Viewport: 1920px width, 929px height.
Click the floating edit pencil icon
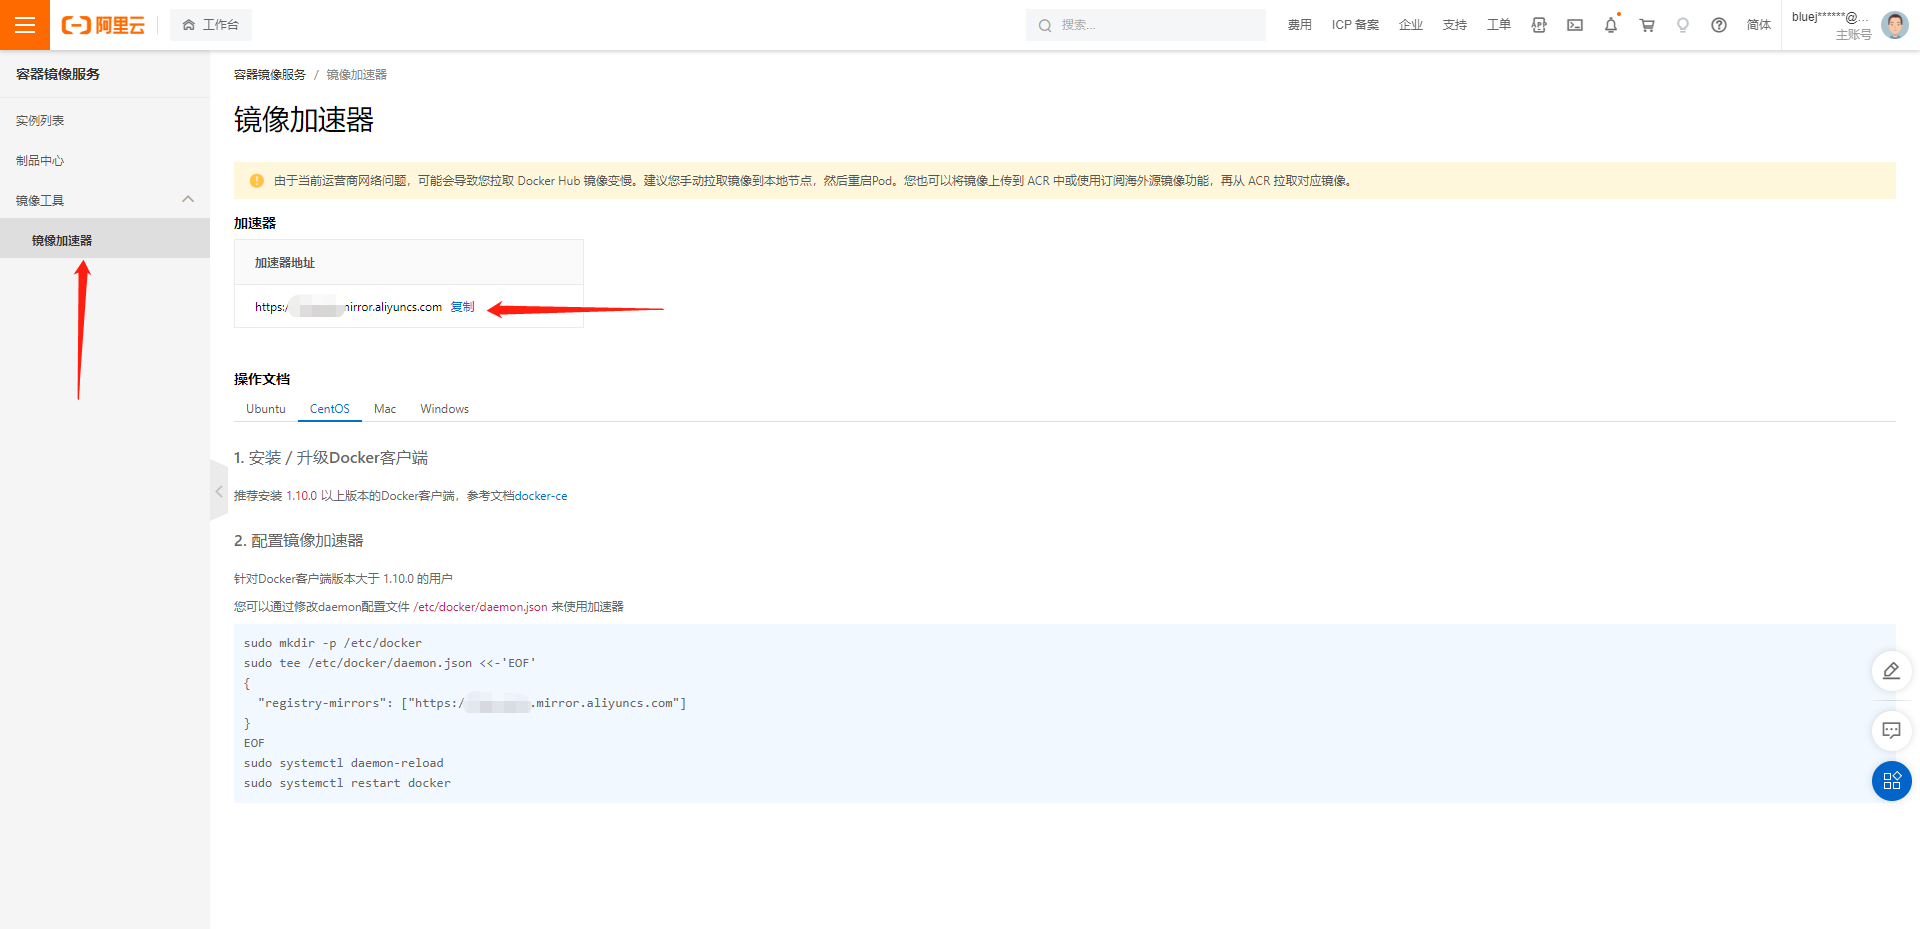coord(1891,670)
